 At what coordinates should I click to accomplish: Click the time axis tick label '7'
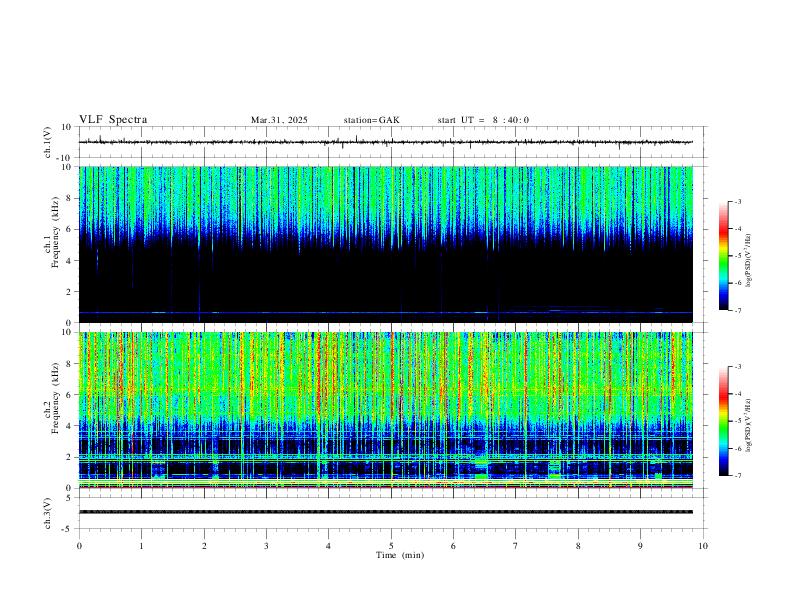coord(516,546)
